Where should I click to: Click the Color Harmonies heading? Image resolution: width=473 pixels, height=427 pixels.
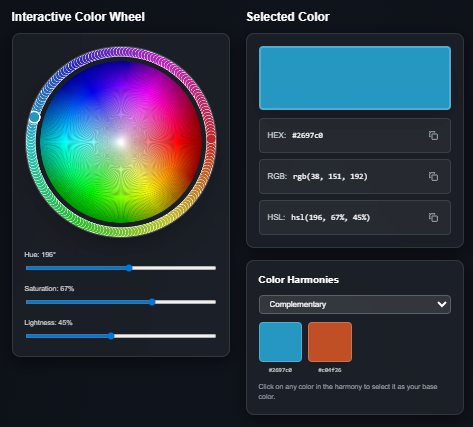[x=298, y=280]
